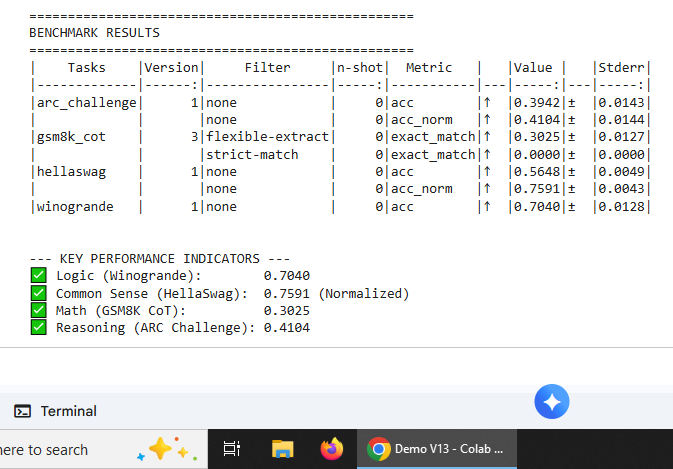Click the stderr value 0.0127
Image resolution: width=673 pixels, height=469 pixels.
coord(621,137)
